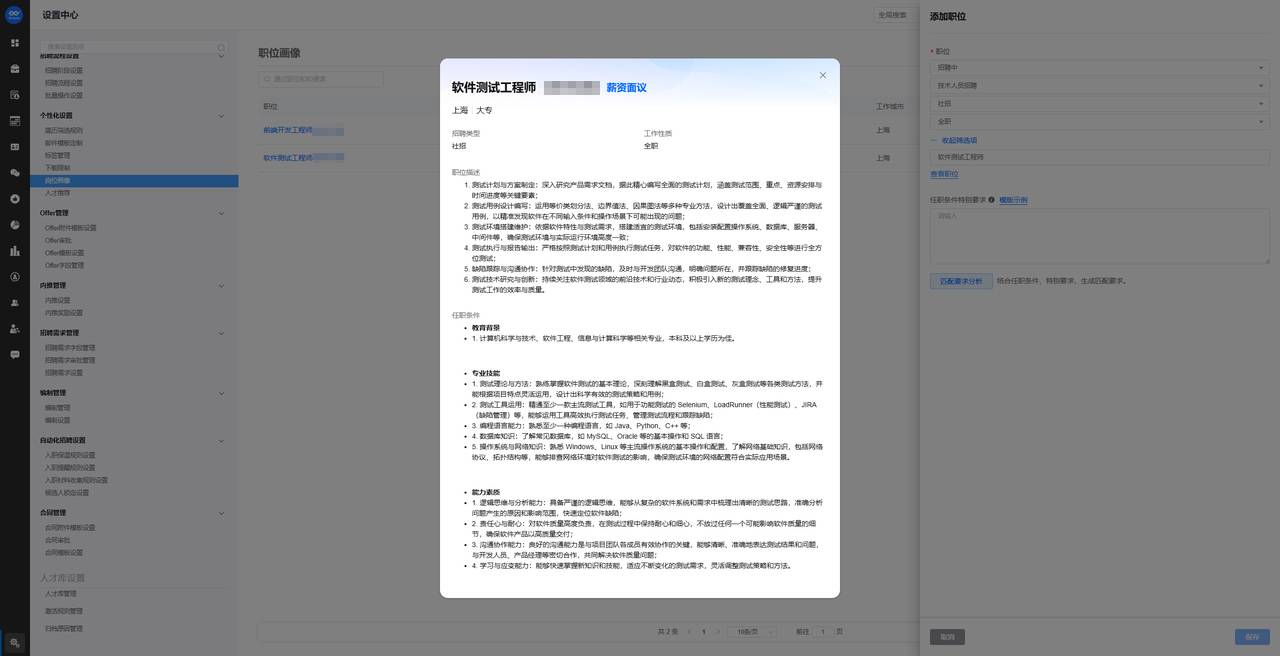Click the 匹配要求分析 button
Screen dimensions: 1280x656
tap(961, 281)
